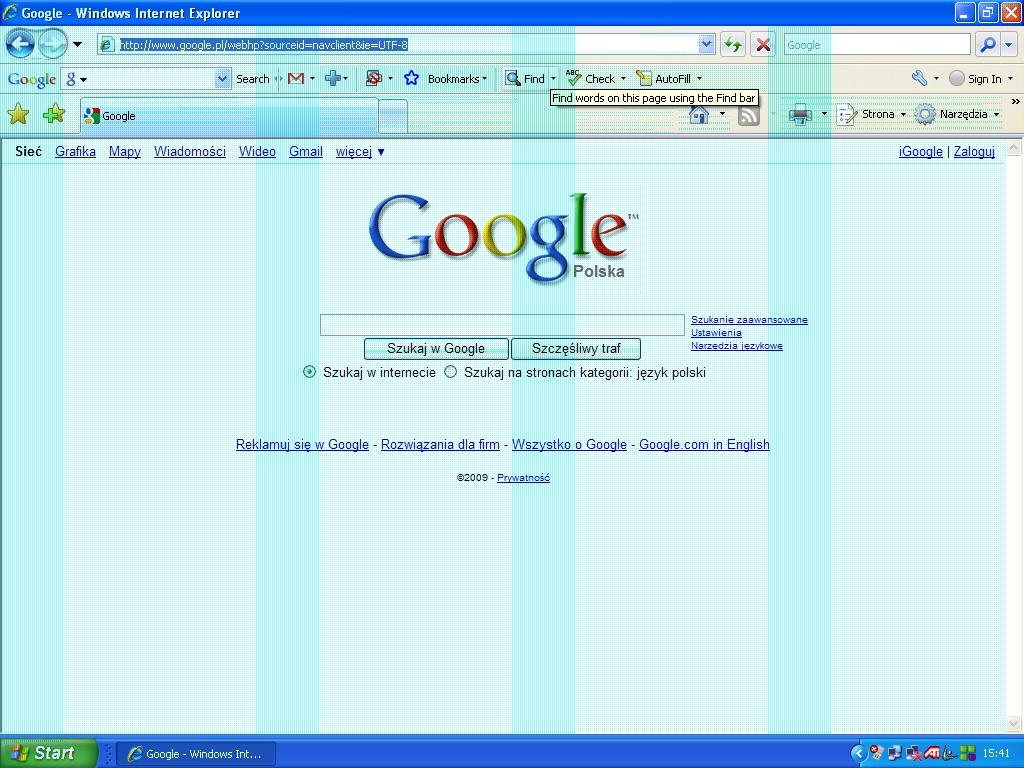Click the Windows Start button
The height and width of the screenshot is (768, 1024).
[x=48, y=753]
